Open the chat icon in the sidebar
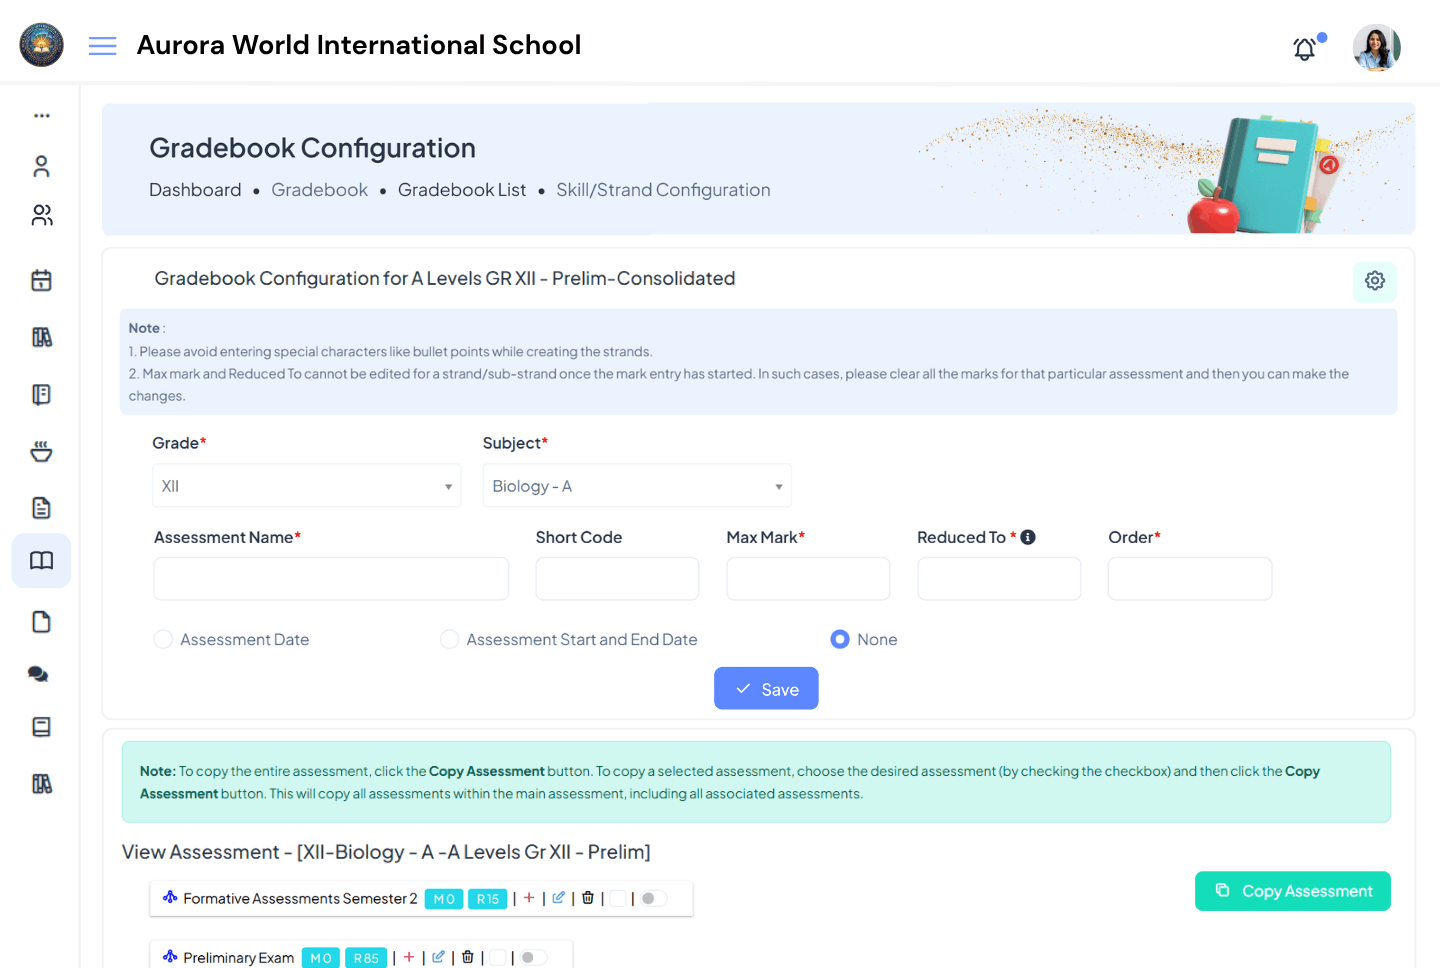 tap(38, 673)
